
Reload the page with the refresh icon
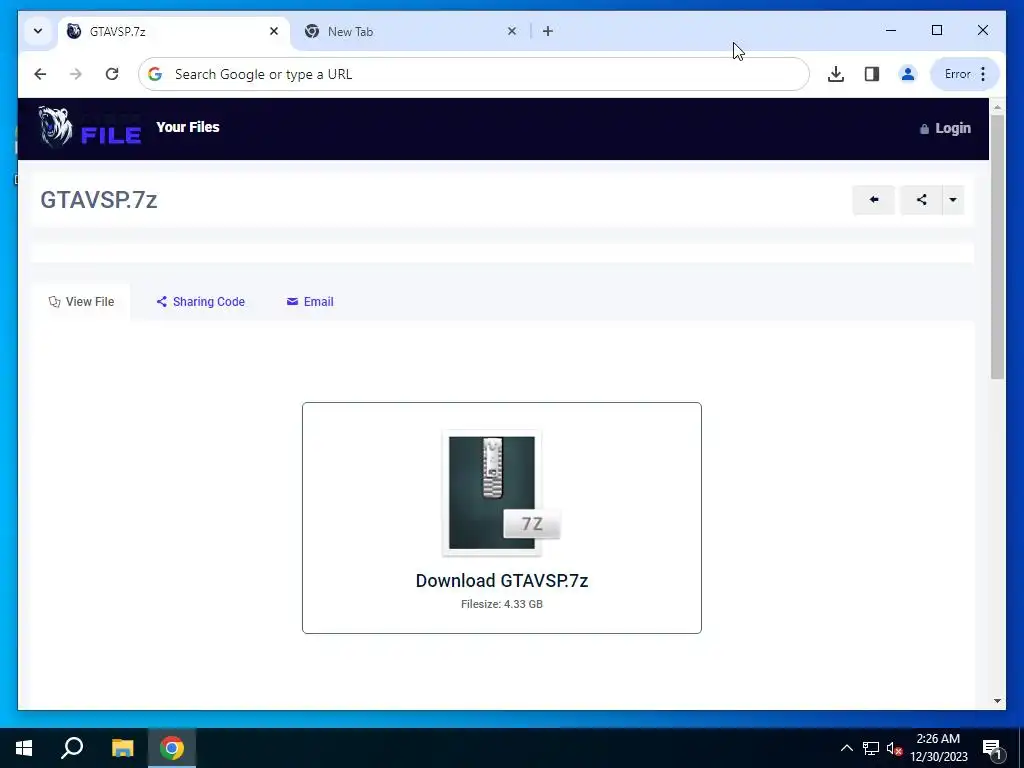(x=112, y=74)
